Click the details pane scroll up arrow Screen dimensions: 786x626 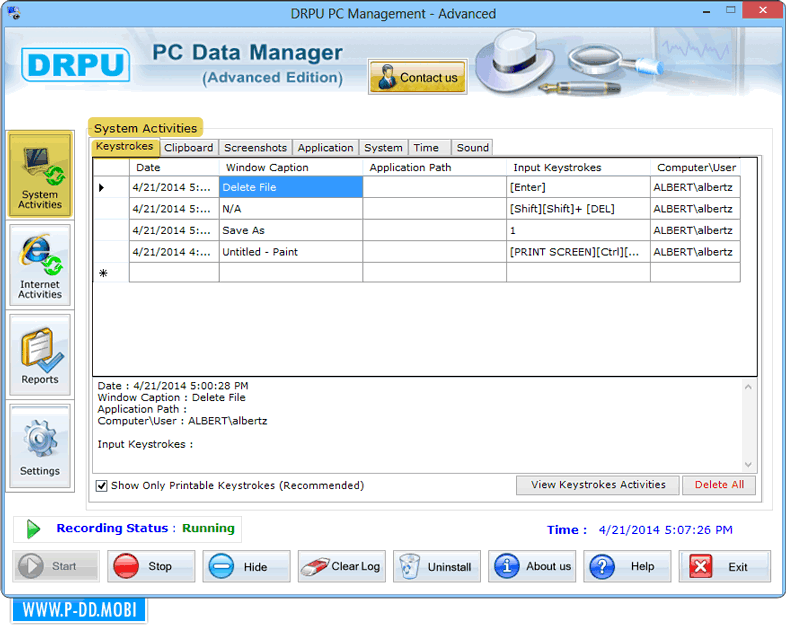tap(748, 387)
